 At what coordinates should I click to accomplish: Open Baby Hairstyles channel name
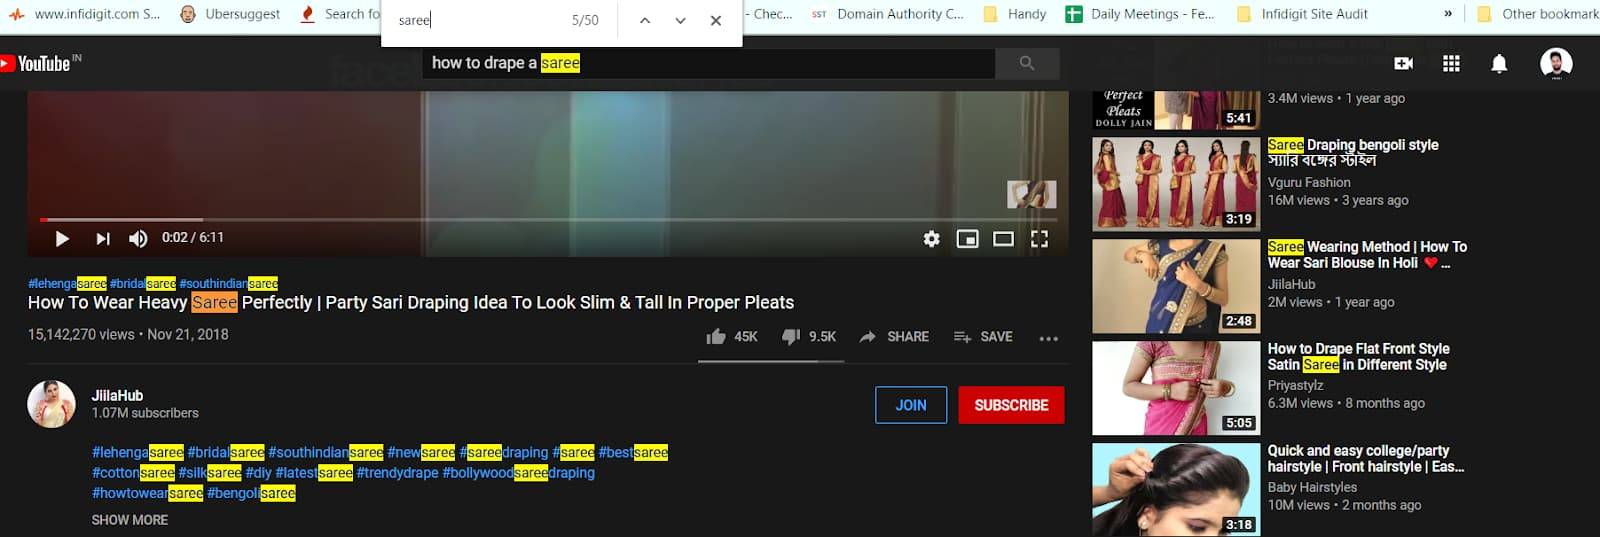(x=1312, y=488)
